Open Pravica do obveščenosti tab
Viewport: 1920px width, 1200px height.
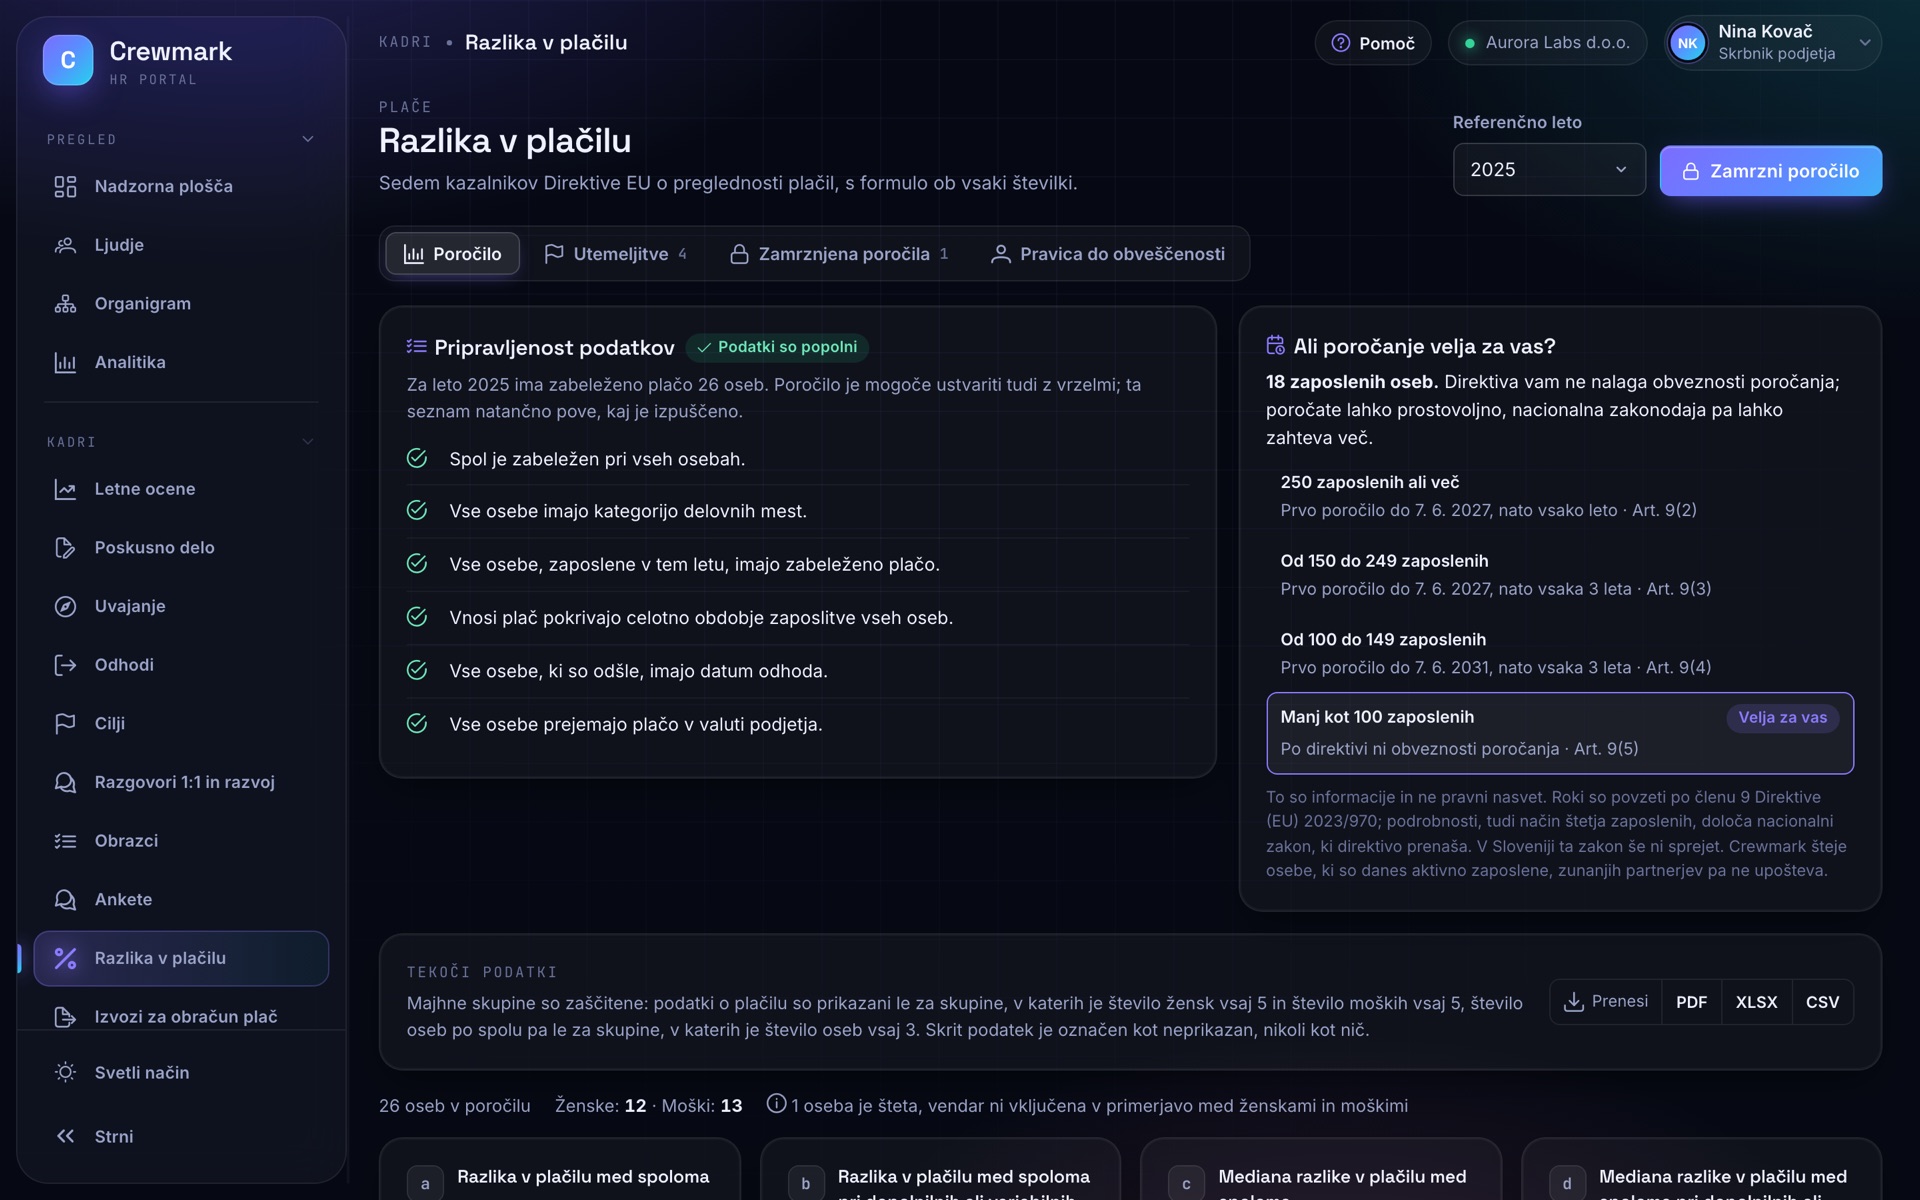(x=1108, y=254)
